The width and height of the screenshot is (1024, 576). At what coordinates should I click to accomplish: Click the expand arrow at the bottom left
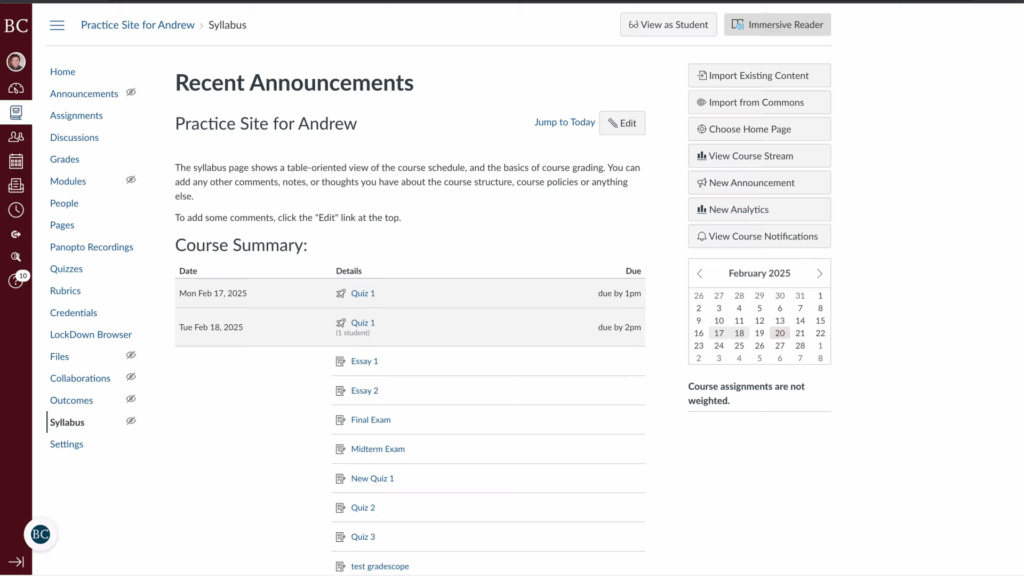pos(15,560)
